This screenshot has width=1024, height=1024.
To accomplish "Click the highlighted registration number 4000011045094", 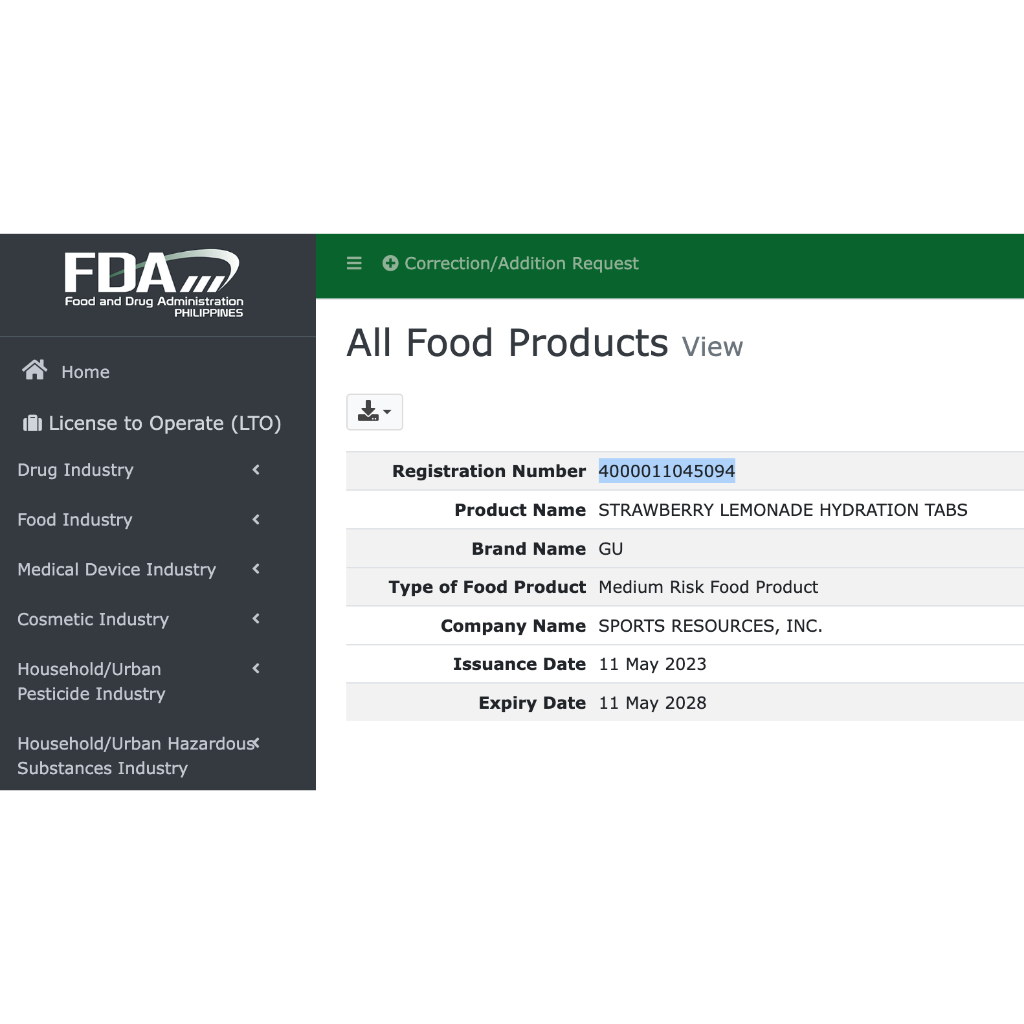I will coord(666,471).
